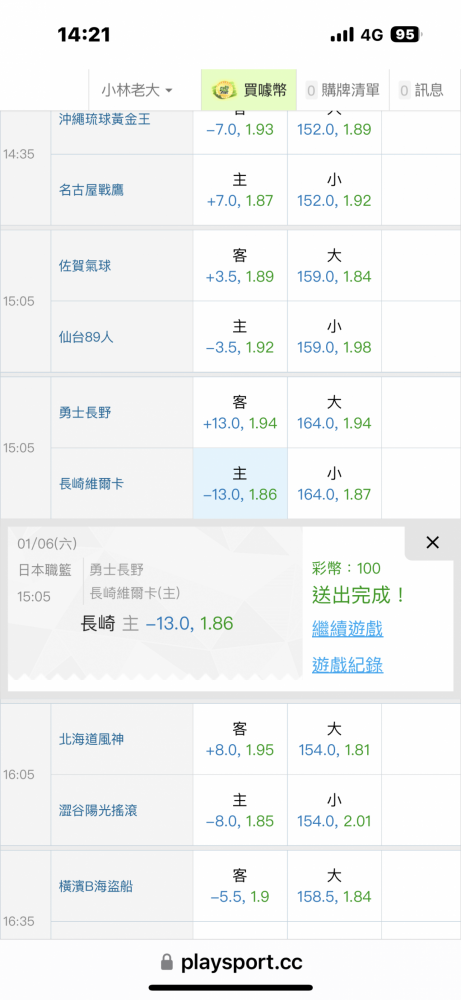
Task: Open 名古屋戰鷹 team link
Action: click(x=91, y=189)
